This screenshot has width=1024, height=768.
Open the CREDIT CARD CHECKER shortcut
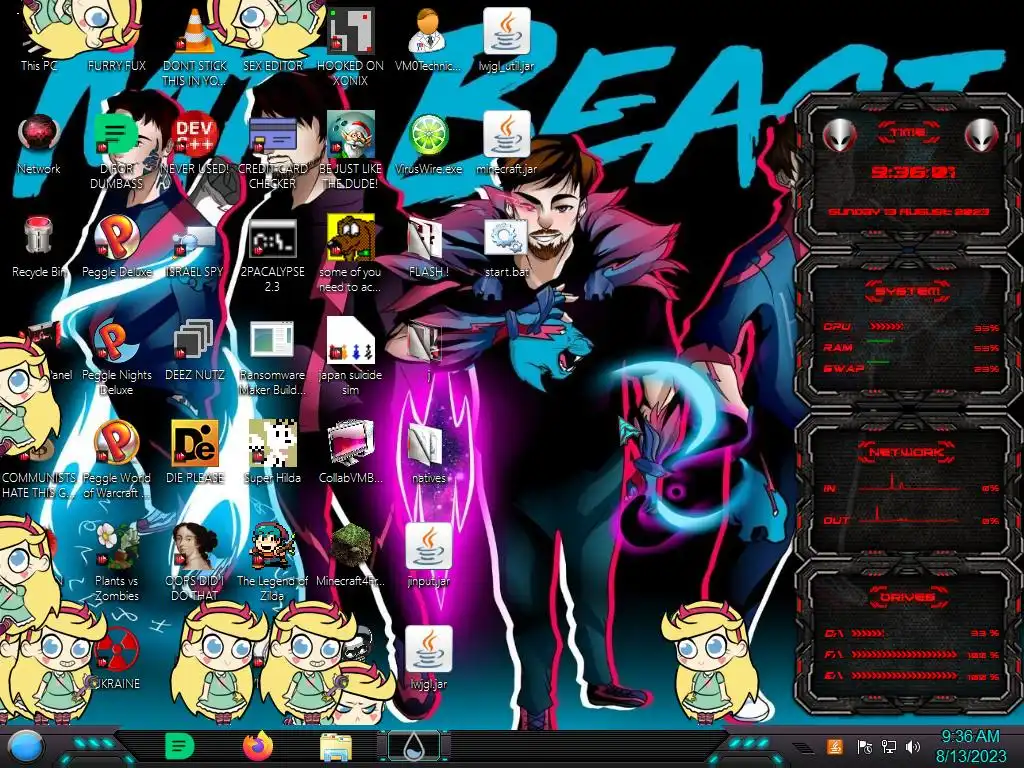272,150
